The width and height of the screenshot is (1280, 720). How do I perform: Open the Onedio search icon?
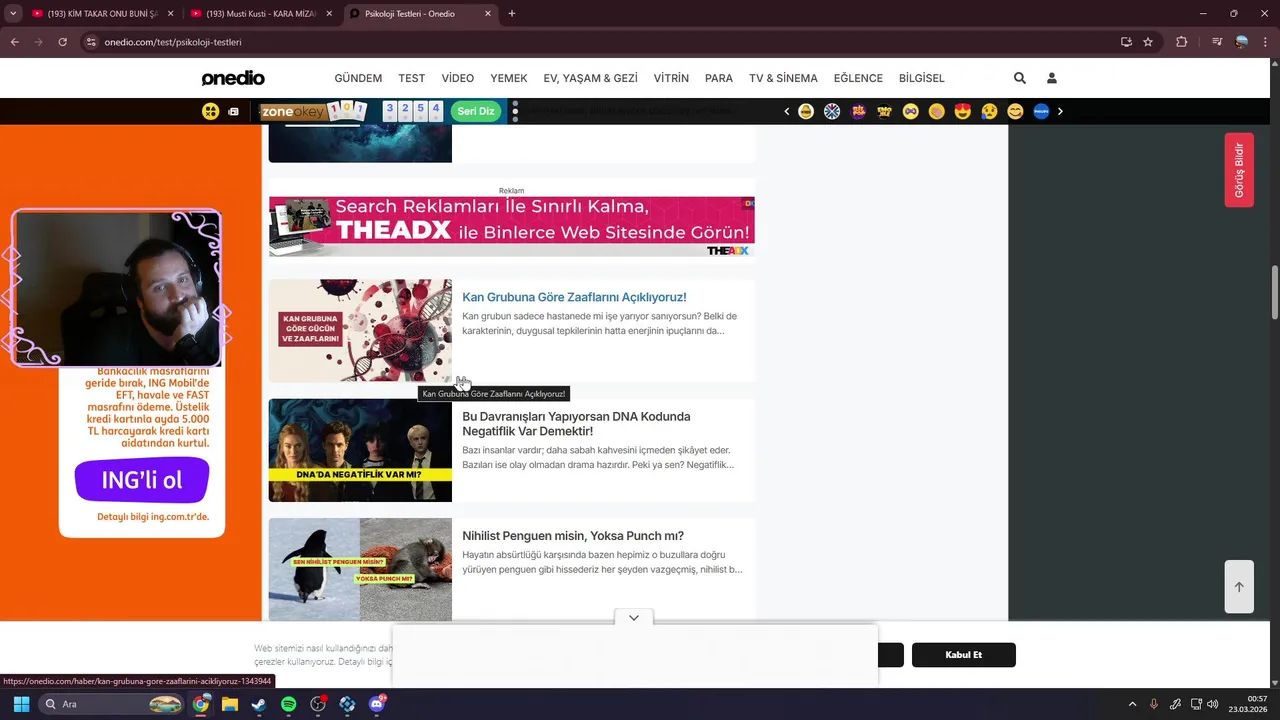[x=1019, y=78]
